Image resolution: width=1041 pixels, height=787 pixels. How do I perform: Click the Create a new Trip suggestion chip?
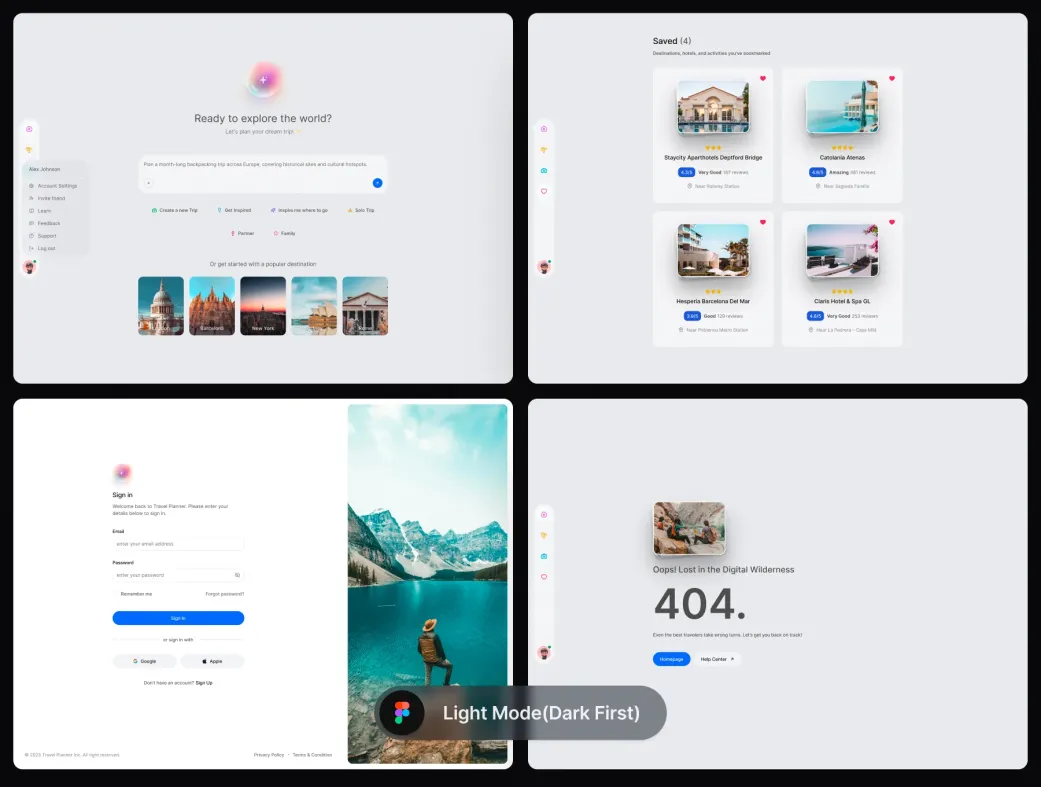175,210
